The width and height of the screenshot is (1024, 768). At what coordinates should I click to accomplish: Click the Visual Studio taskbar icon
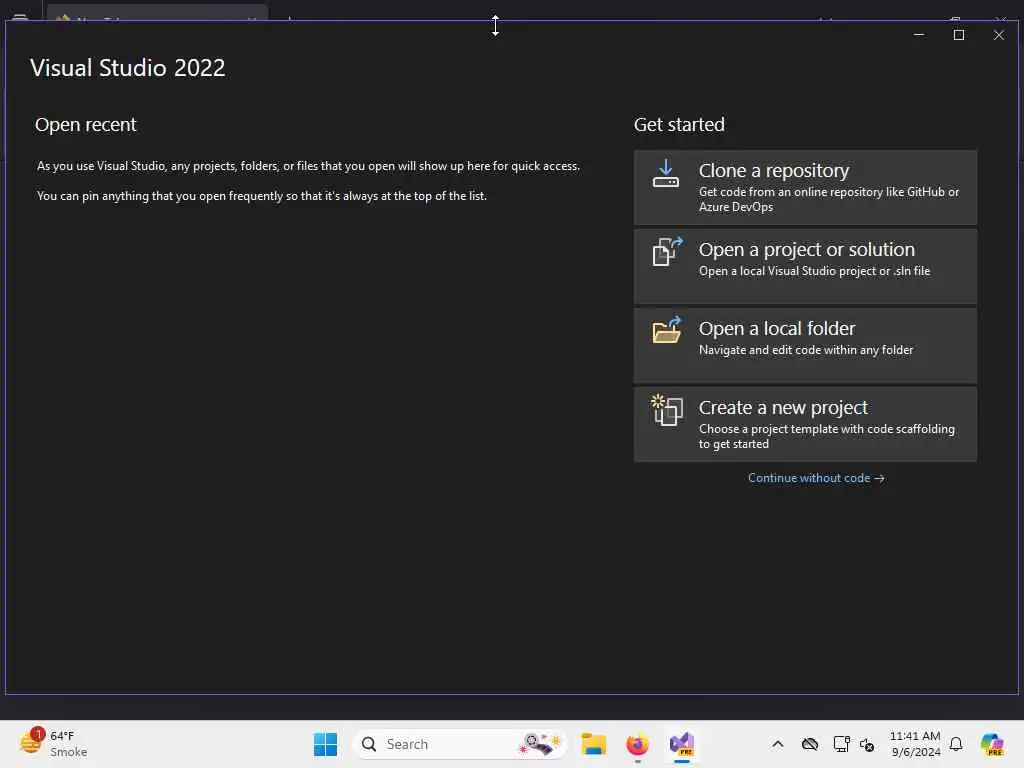click(681, 744)
